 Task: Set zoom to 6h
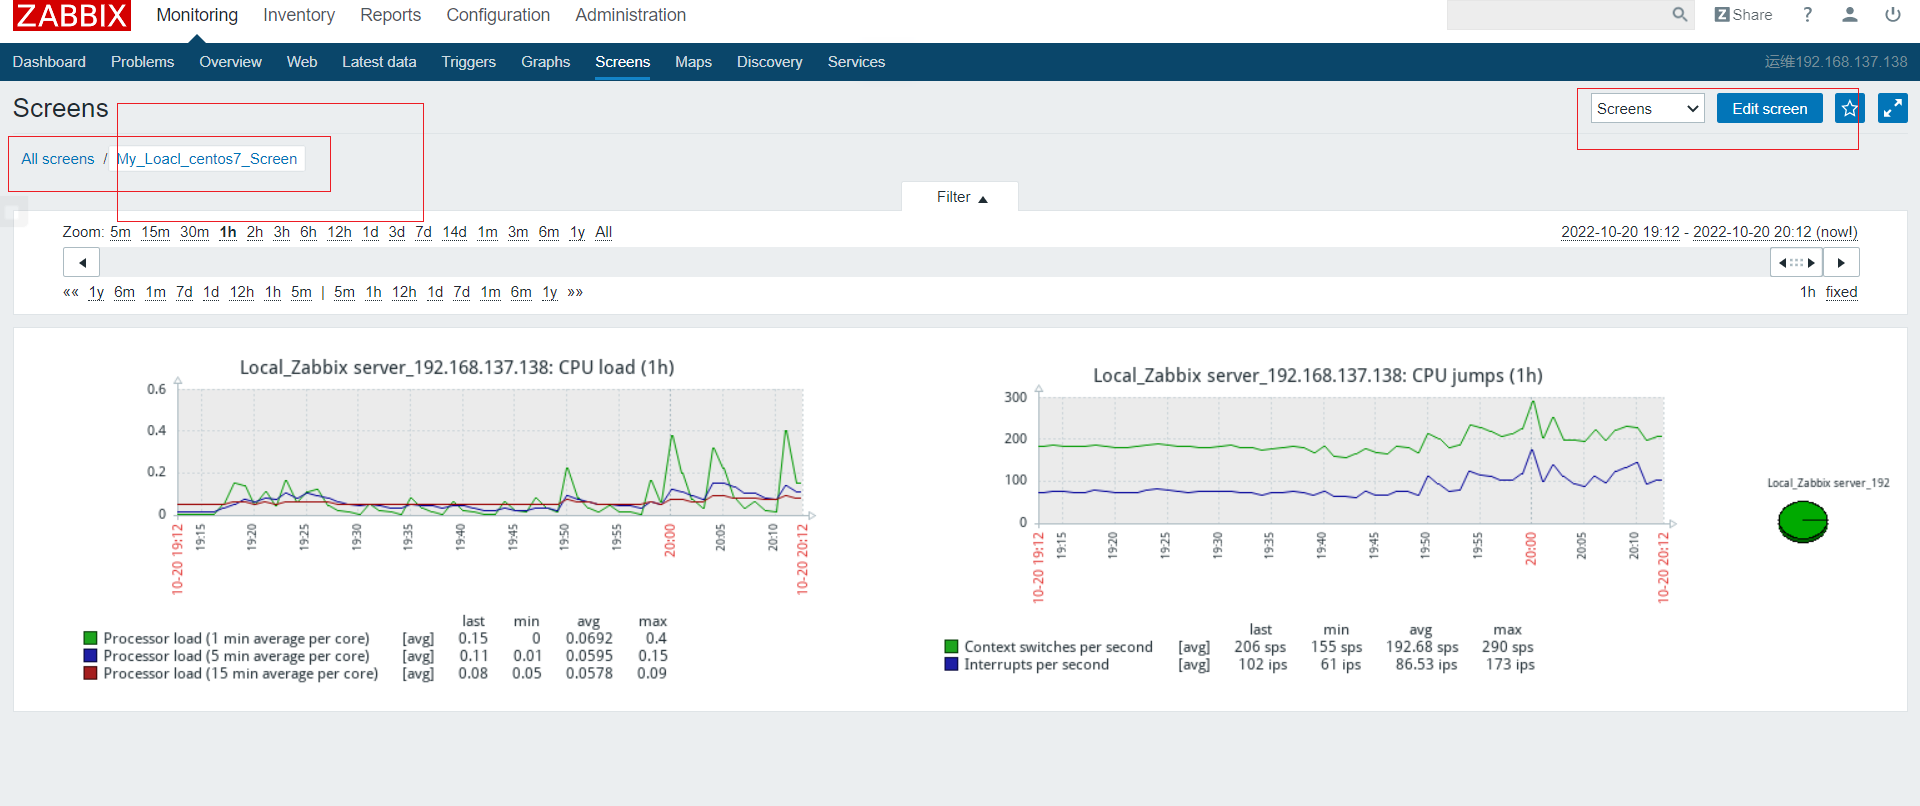click(x=308, y=232)
